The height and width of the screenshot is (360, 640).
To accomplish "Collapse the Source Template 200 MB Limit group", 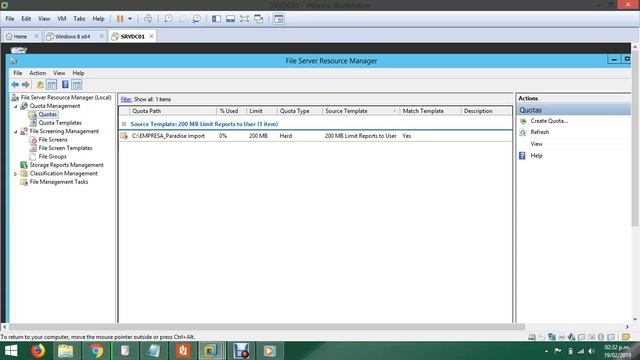I will (x=124, y=124).
